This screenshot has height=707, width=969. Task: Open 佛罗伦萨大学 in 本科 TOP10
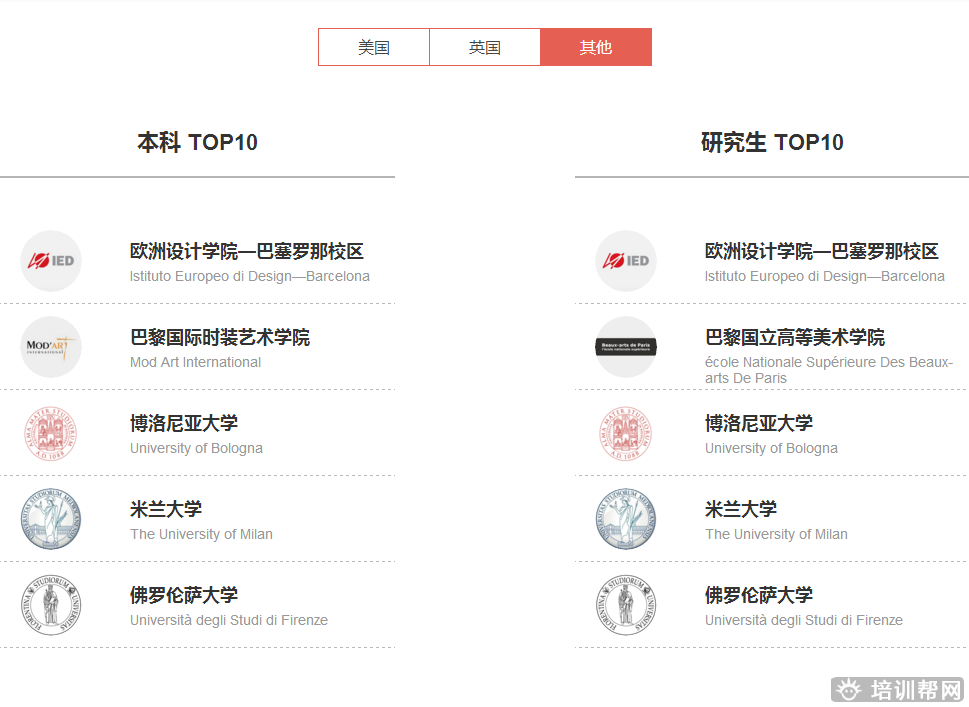[184, 595]
